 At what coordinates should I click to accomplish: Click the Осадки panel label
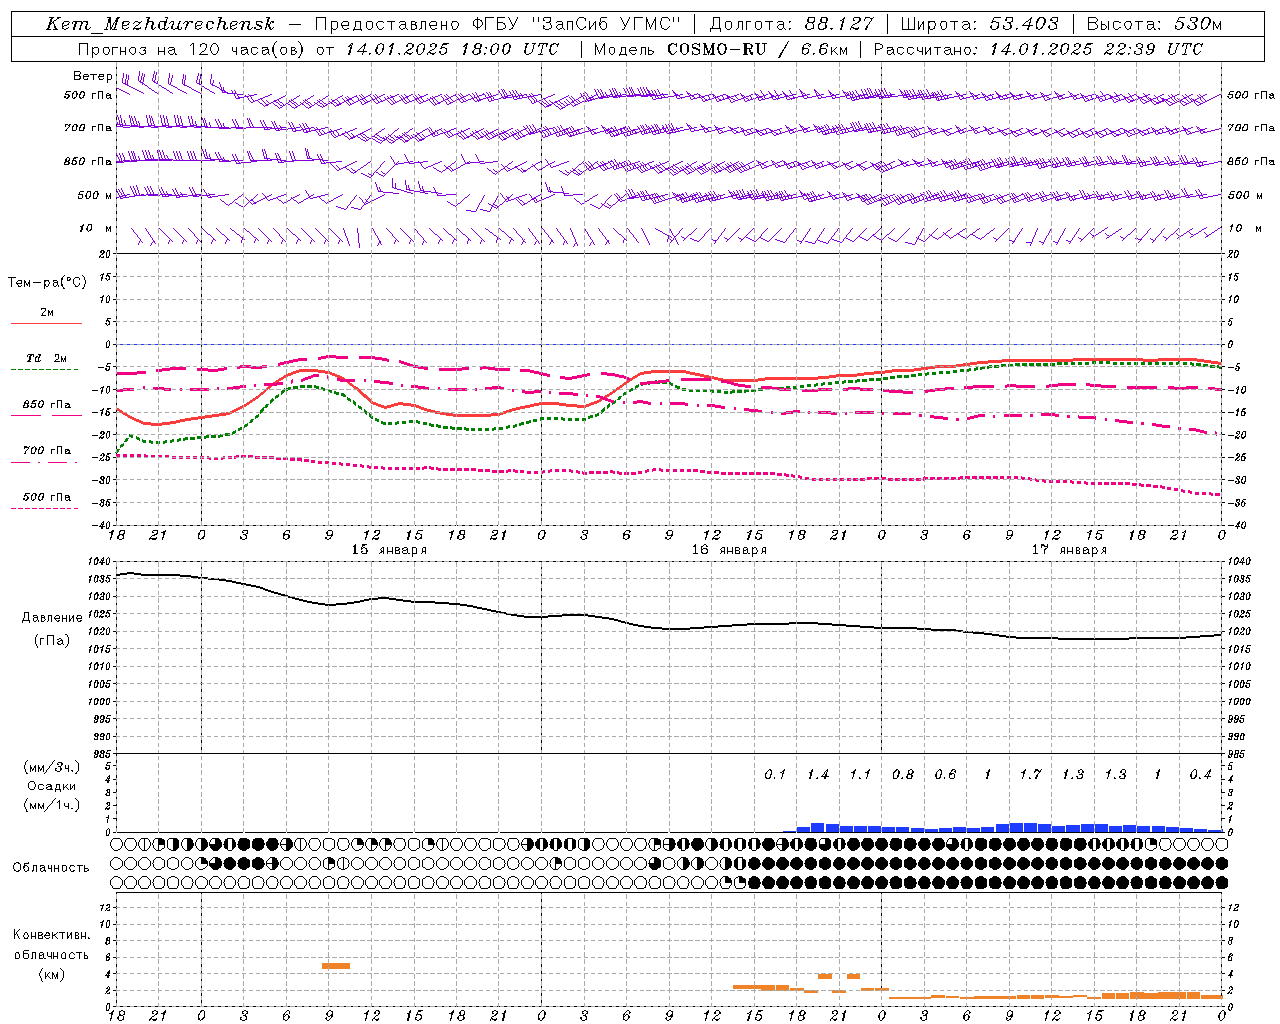(51, 786)
